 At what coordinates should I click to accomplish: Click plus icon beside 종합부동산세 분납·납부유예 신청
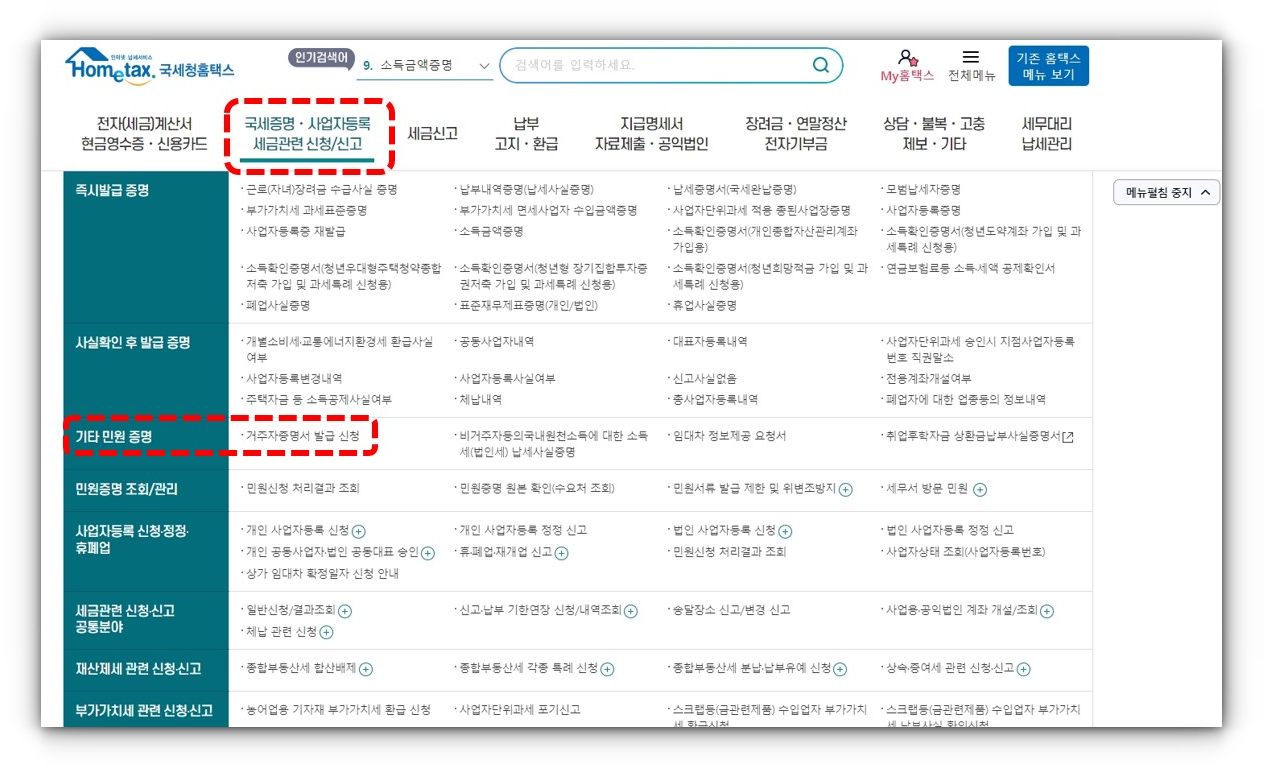841,669
